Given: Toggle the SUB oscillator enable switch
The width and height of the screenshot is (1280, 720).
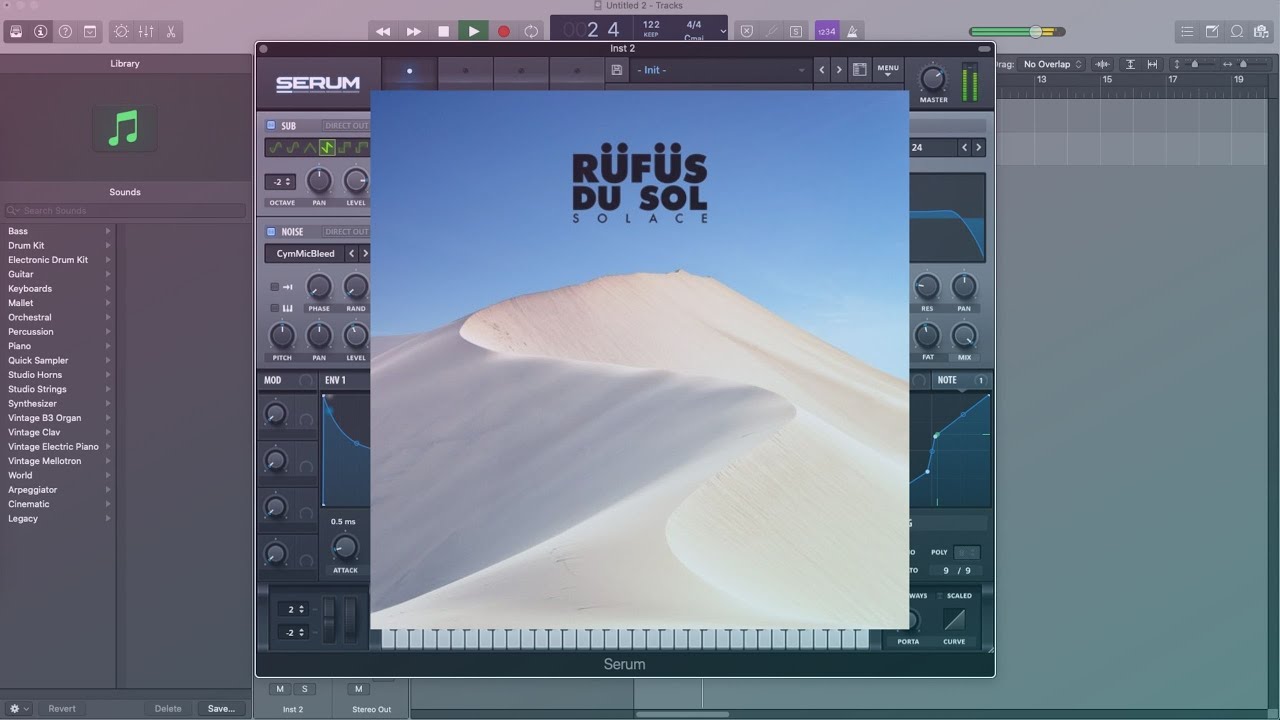Looking at the screenshot, I should point(270,126).
